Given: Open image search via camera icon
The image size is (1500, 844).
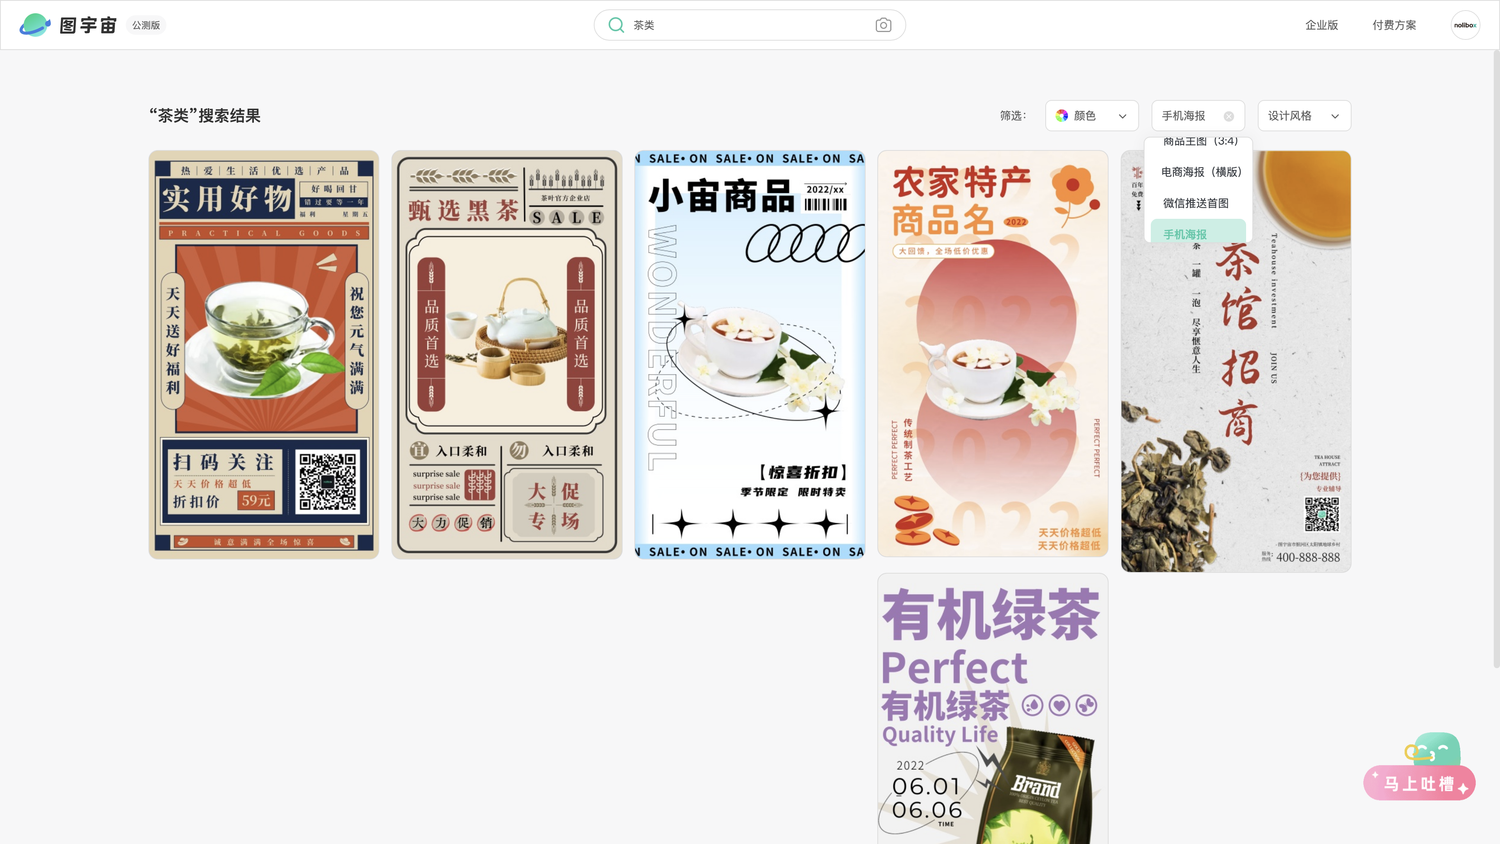Looking at the screenshot, I should pos(883,25).
